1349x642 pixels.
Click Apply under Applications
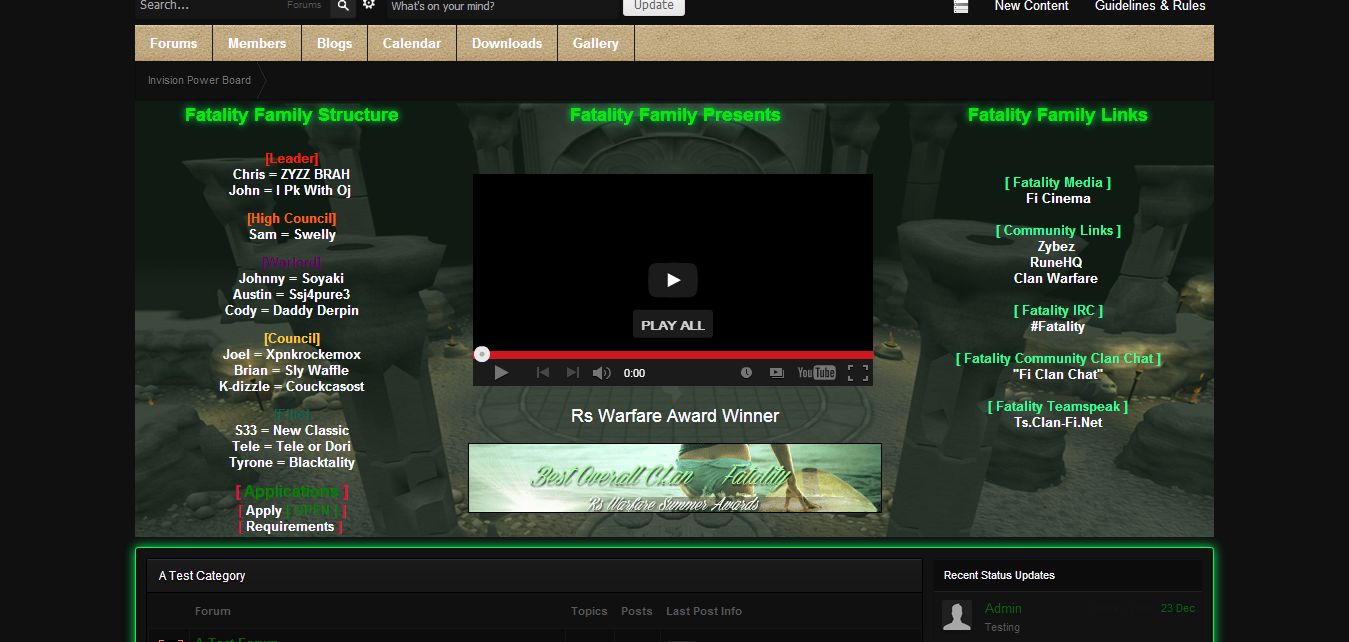(x=264, y=510)
